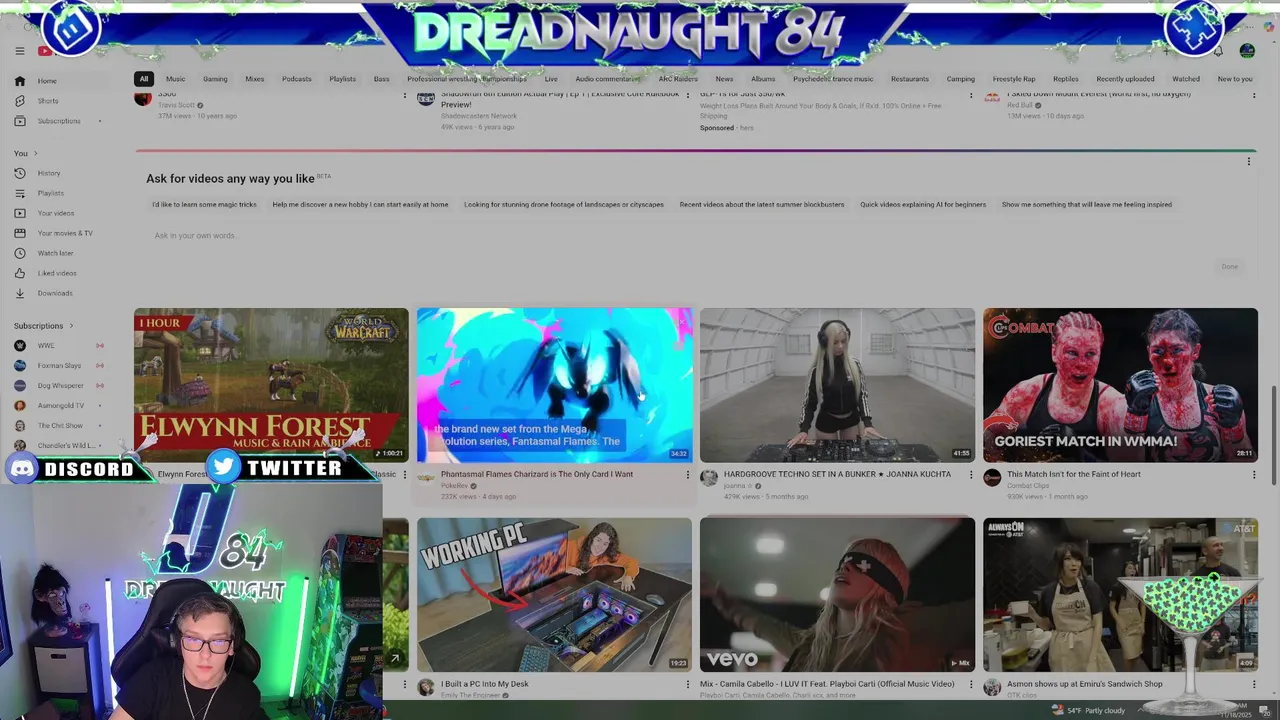This screenshot has width=1280, height=720.
Task: Click 'stunning drone footage' suggestion chip
Action: (564, 205)
